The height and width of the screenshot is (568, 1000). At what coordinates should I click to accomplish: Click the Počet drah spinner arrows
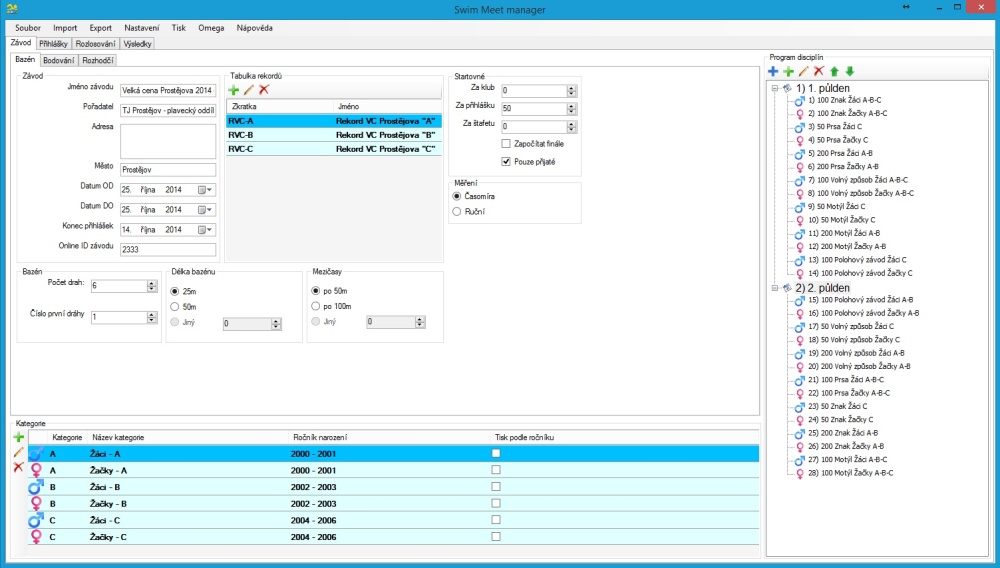click(x=152, y=286)
